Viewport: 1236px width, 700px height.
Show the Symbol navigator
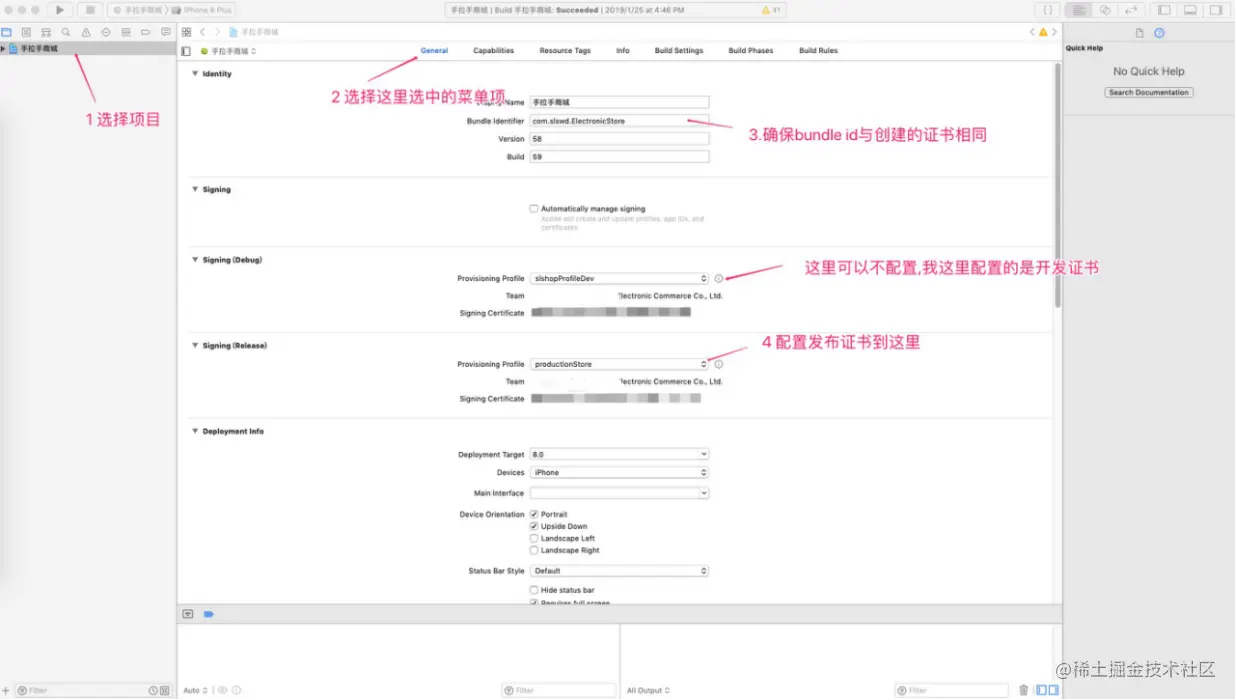[x=46, y=32]
